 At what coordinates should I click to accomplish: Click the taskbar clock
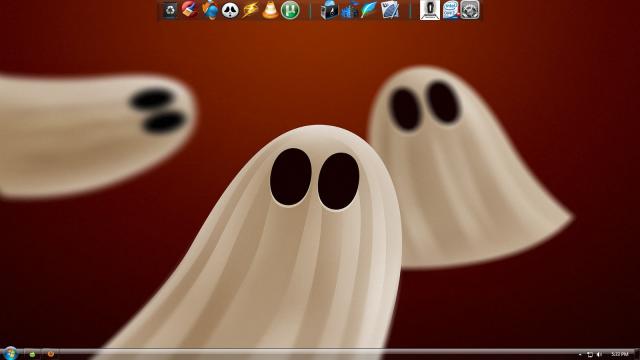[x=620, y=354]
